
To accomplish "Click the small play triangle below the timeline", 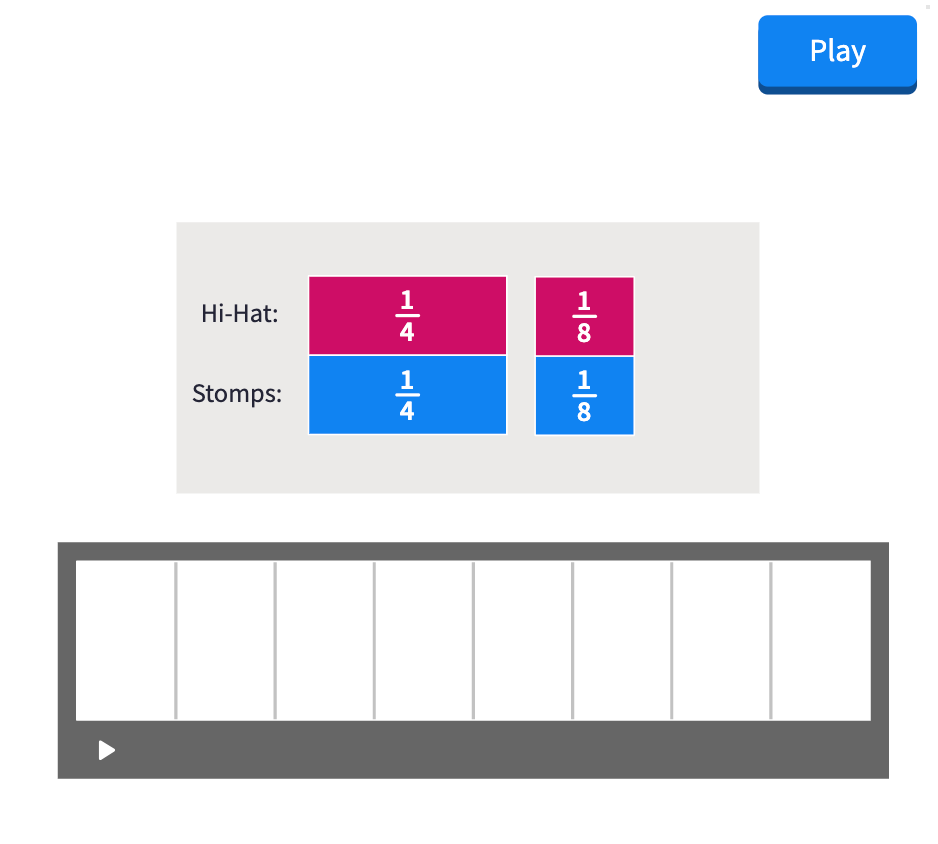I will tap(107, 750).
